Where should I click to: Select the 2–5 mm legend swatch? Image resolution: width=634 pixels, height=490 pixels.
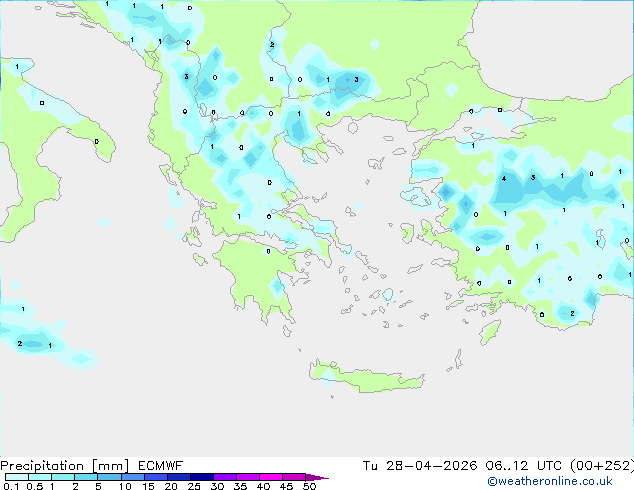86,477
